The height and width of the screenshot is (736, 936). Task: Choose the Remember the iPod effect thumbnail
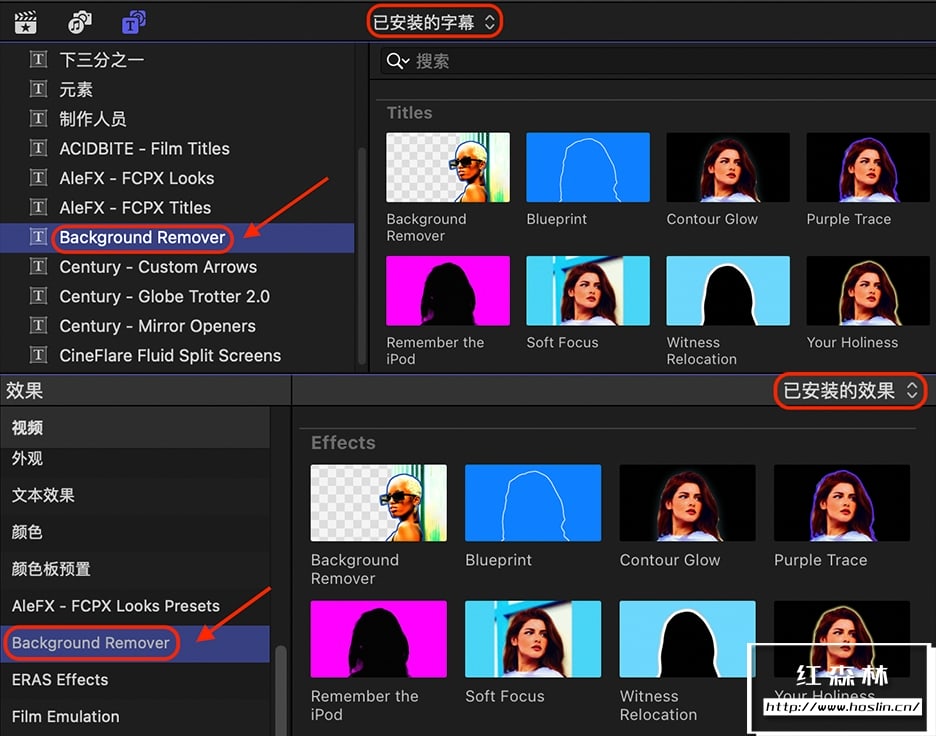[x=378, y=640]
